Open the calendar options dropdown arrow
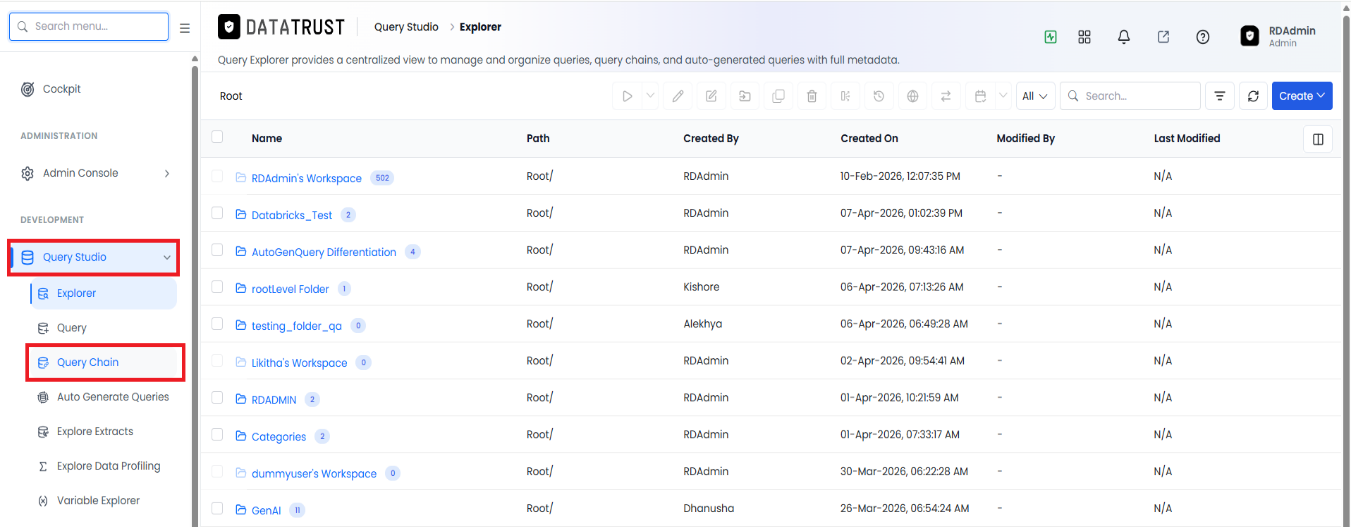 coord(1002,96)
